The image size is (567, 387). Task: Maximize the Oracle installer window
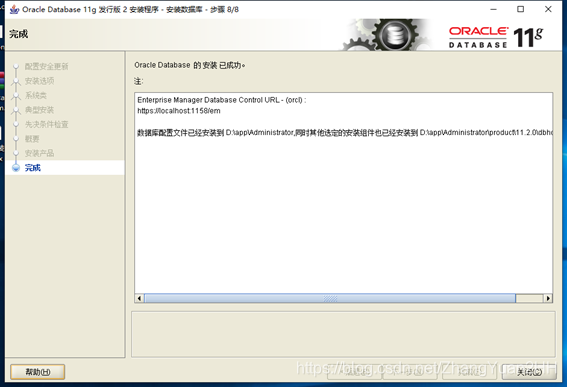(x=520, y=9)
